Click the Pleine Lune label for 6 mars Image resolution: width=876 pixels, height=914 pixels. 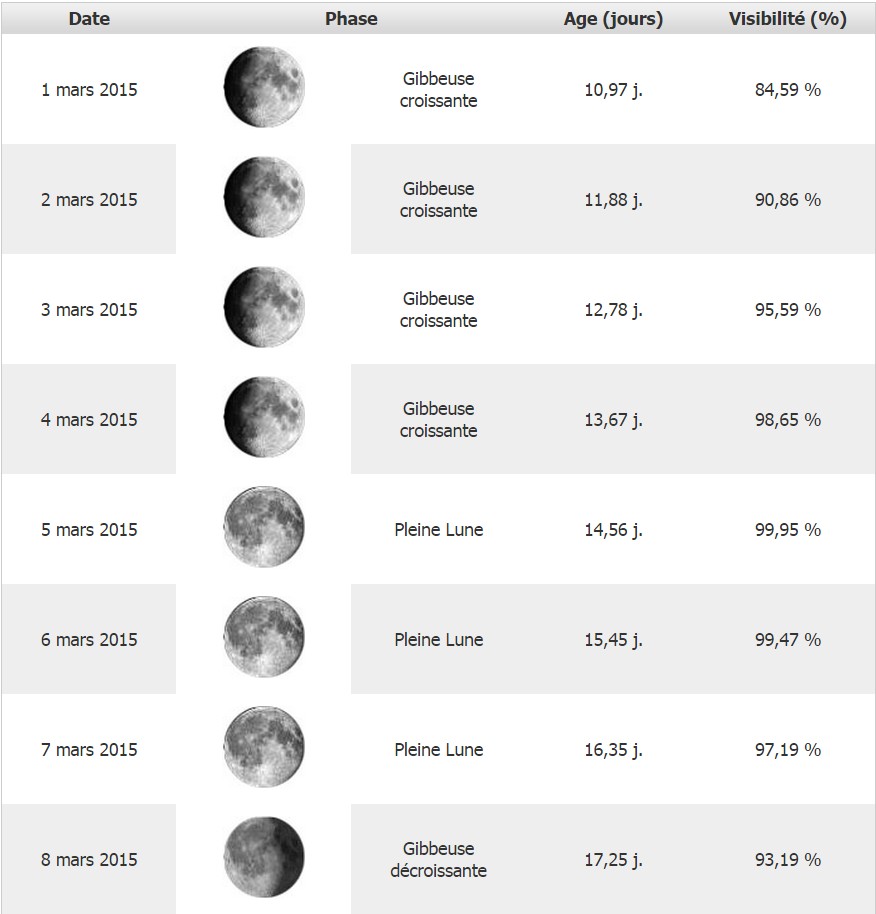439,640
